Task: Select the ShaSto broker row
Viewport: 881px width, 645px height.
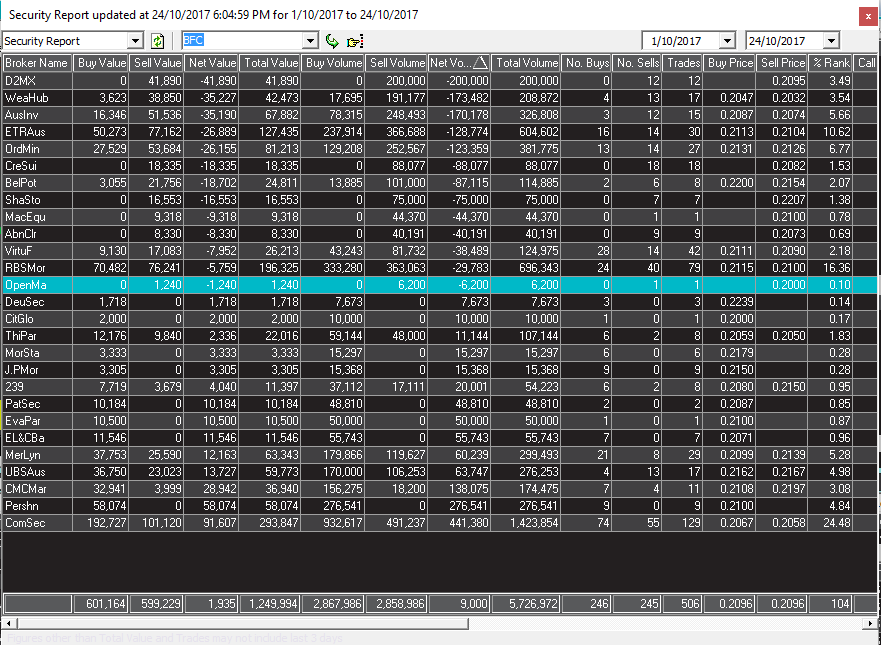Action: pos(439,199)
